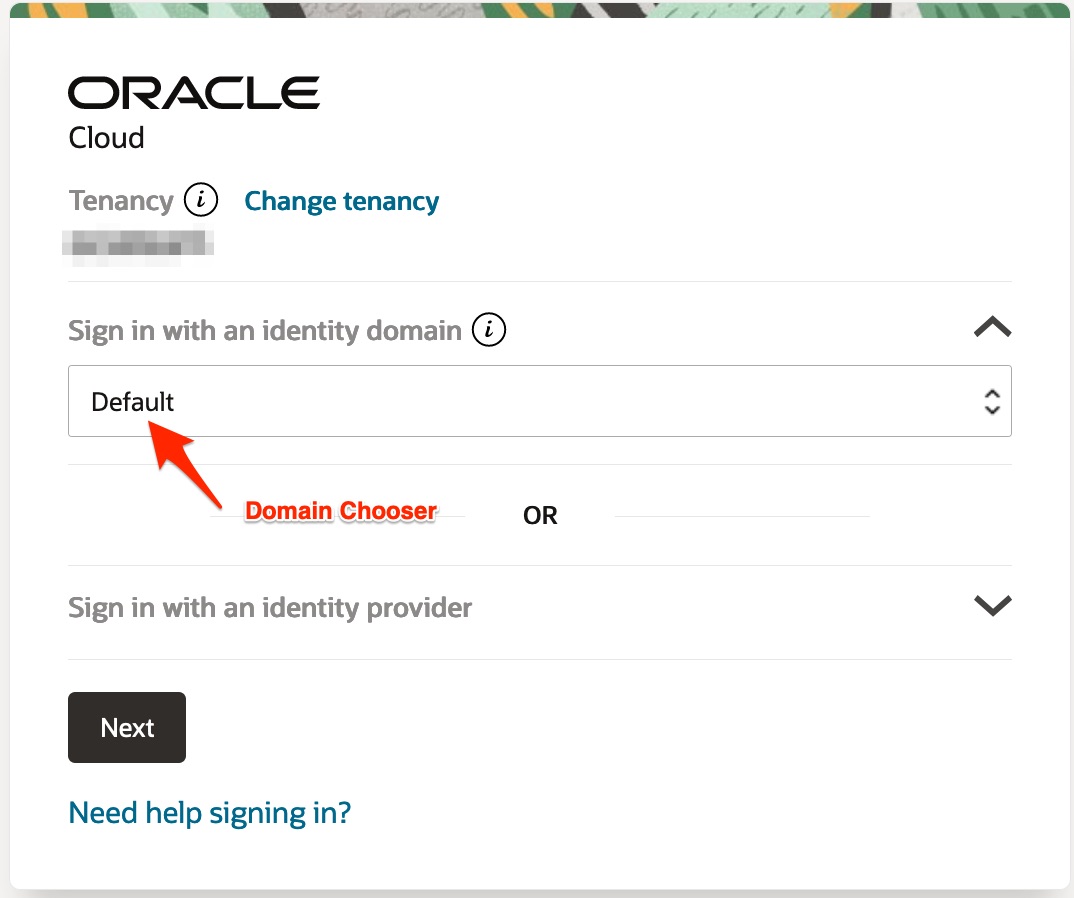The height and width of the screenshot is (898, 1074).
Task: Click the Change tenancy link
Action: (341, 201)
